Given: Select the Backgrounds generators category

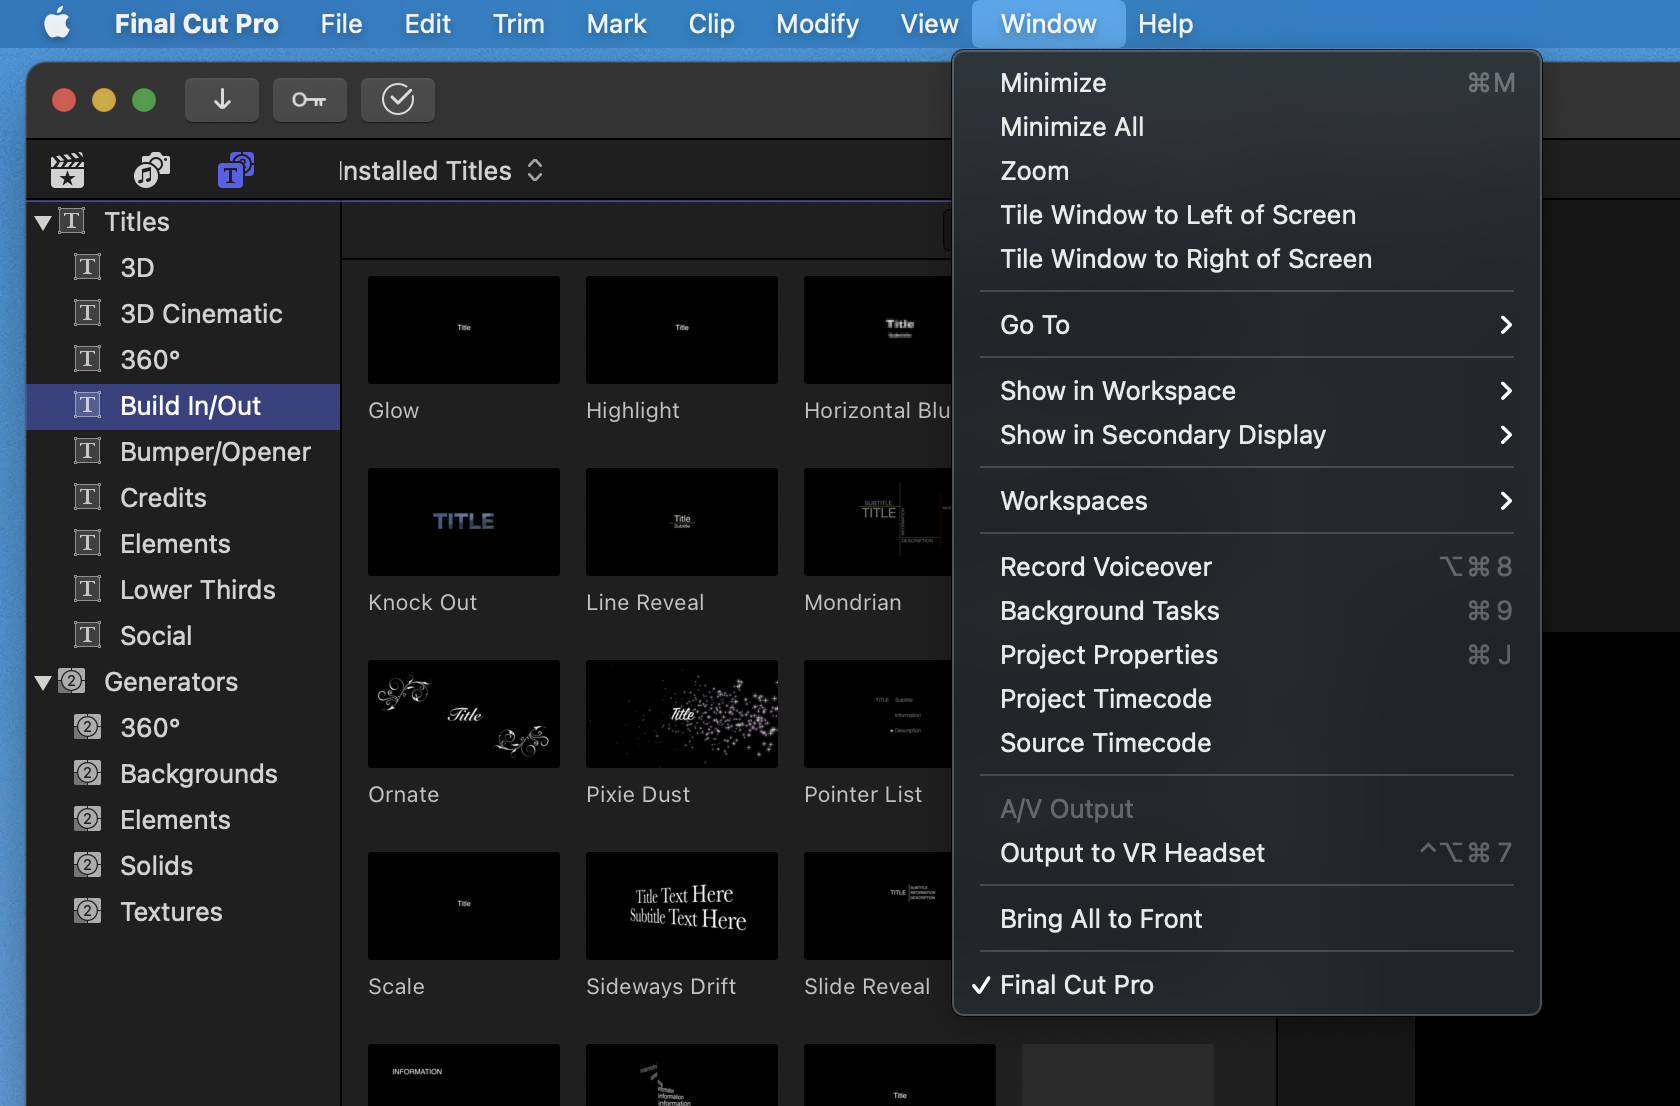Looking at the screenshot, I should (x=183, y=774).
